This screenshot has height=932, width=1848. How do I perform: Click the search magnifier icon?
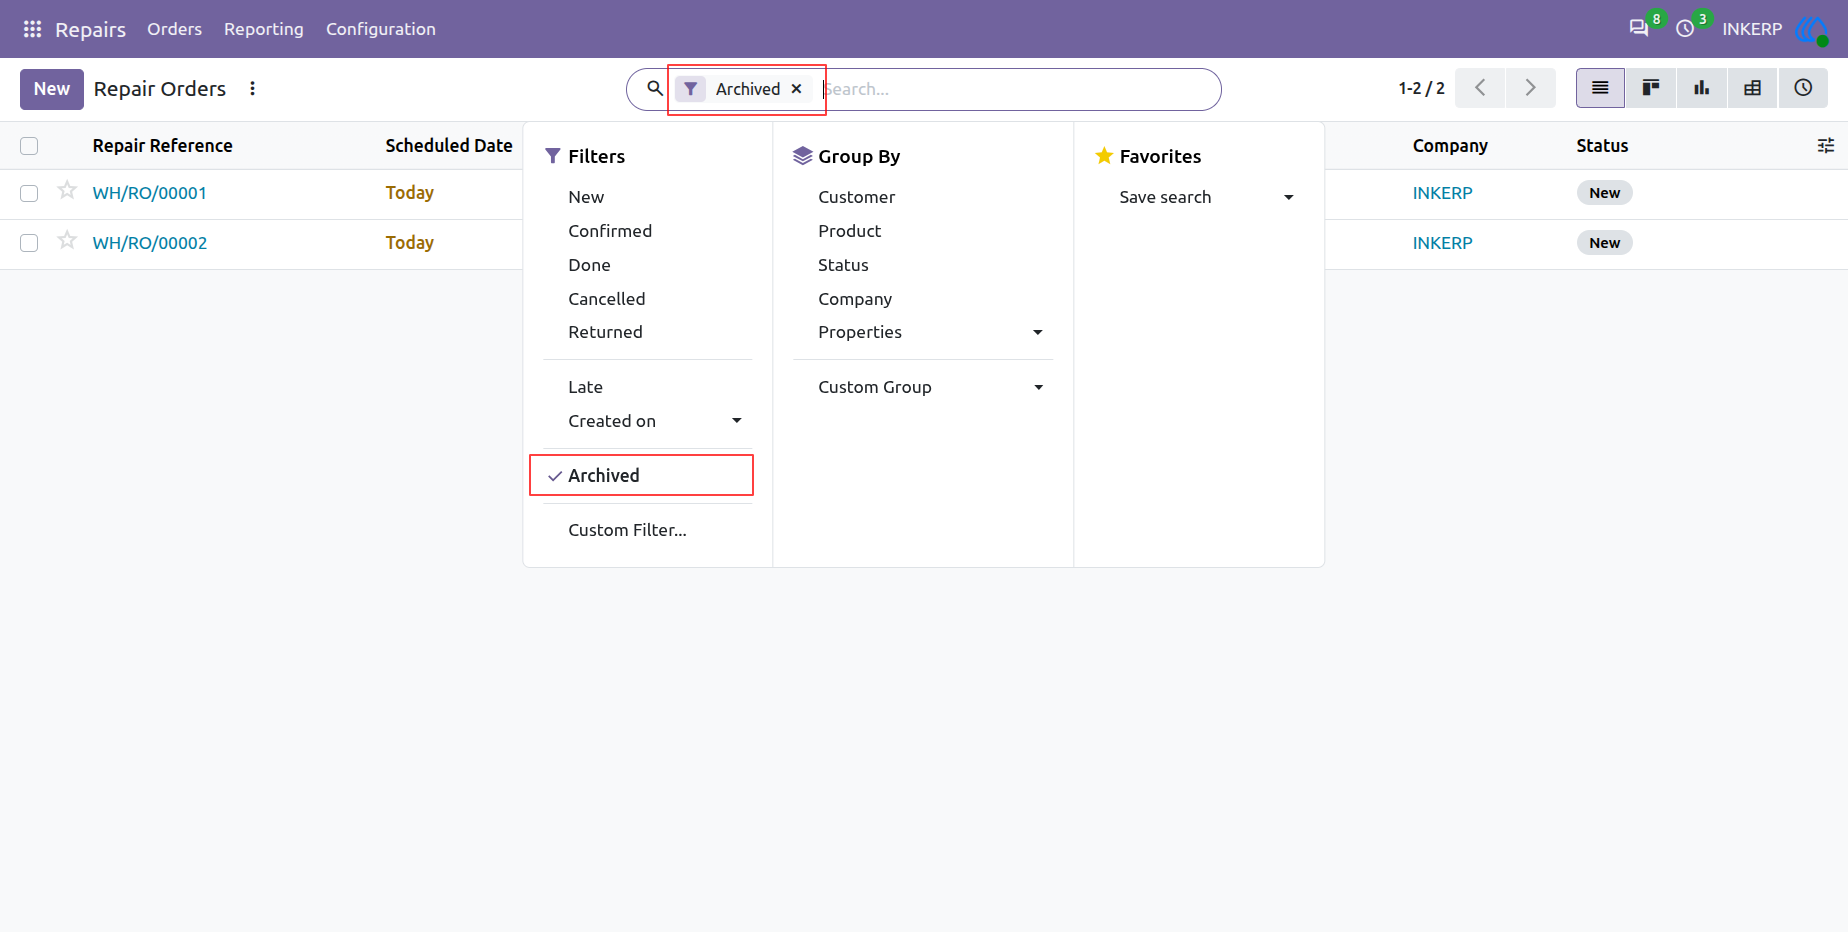pyautogui.click(x=655, y=88)
